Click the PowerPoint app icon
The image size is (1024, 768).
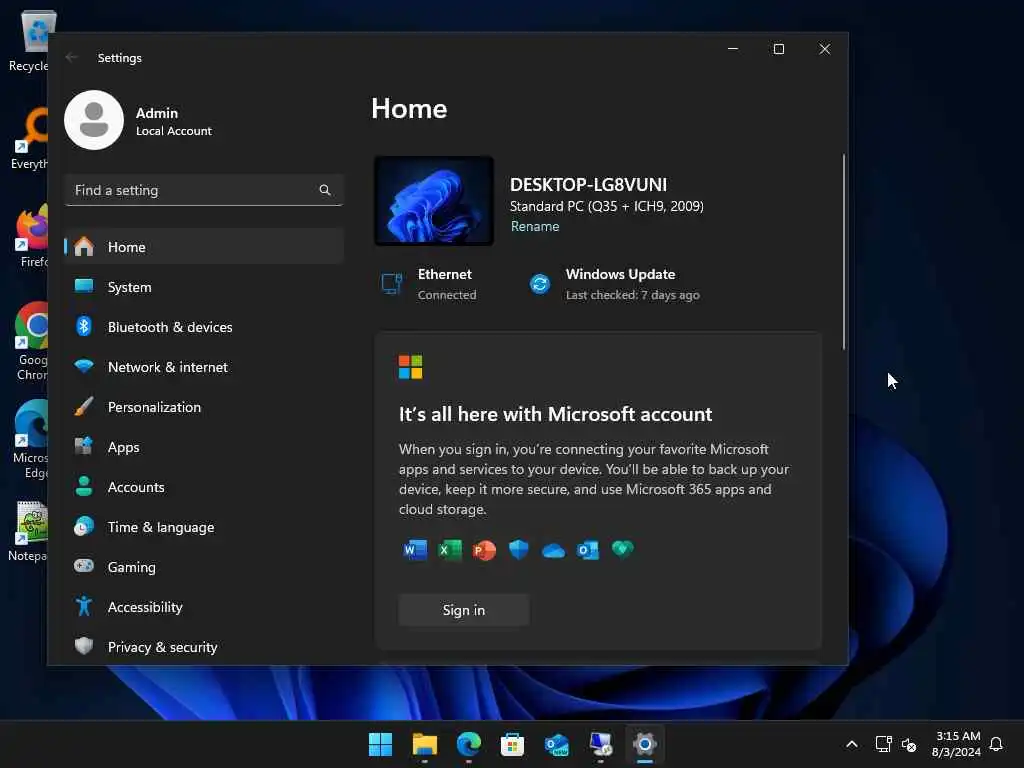(484, 550)
